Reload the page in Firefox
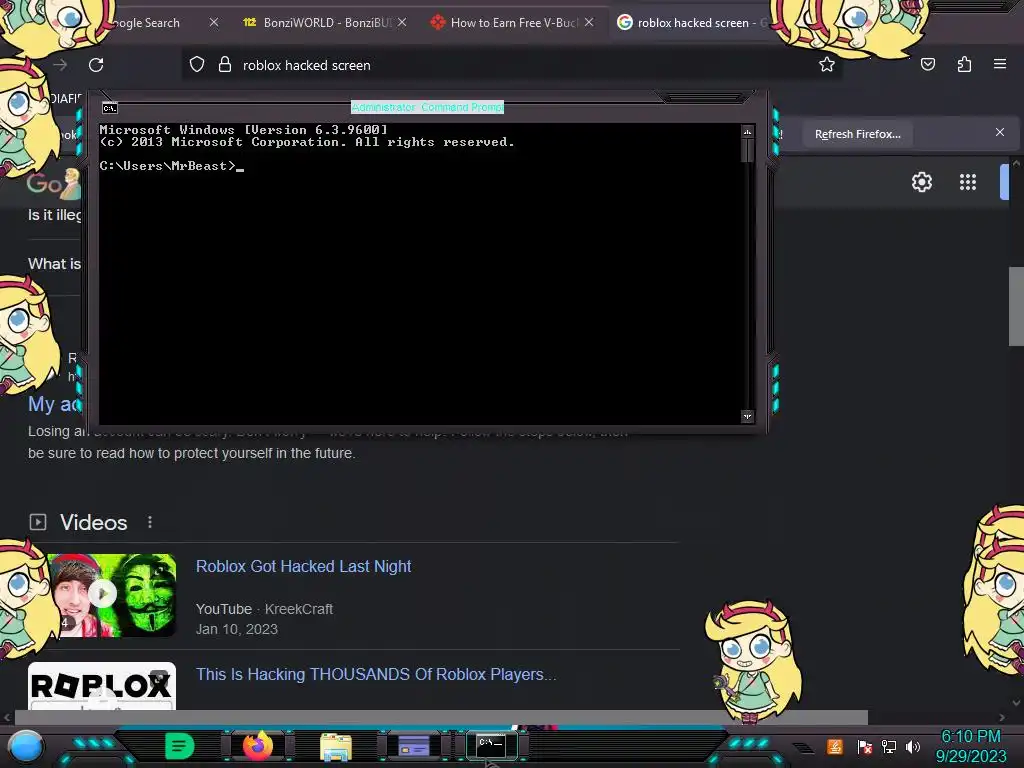Viewport: 1024px width, 768px height. [96, 65]
